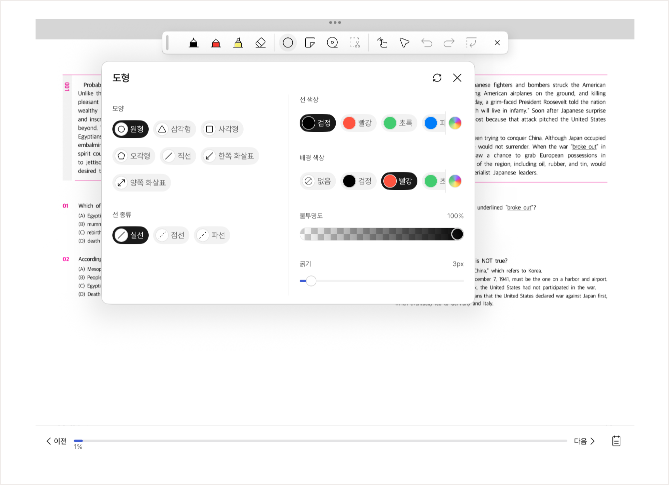The image size is (669, 485).
Task: Open custom line color rainbow picker
Action: [455, 123]
